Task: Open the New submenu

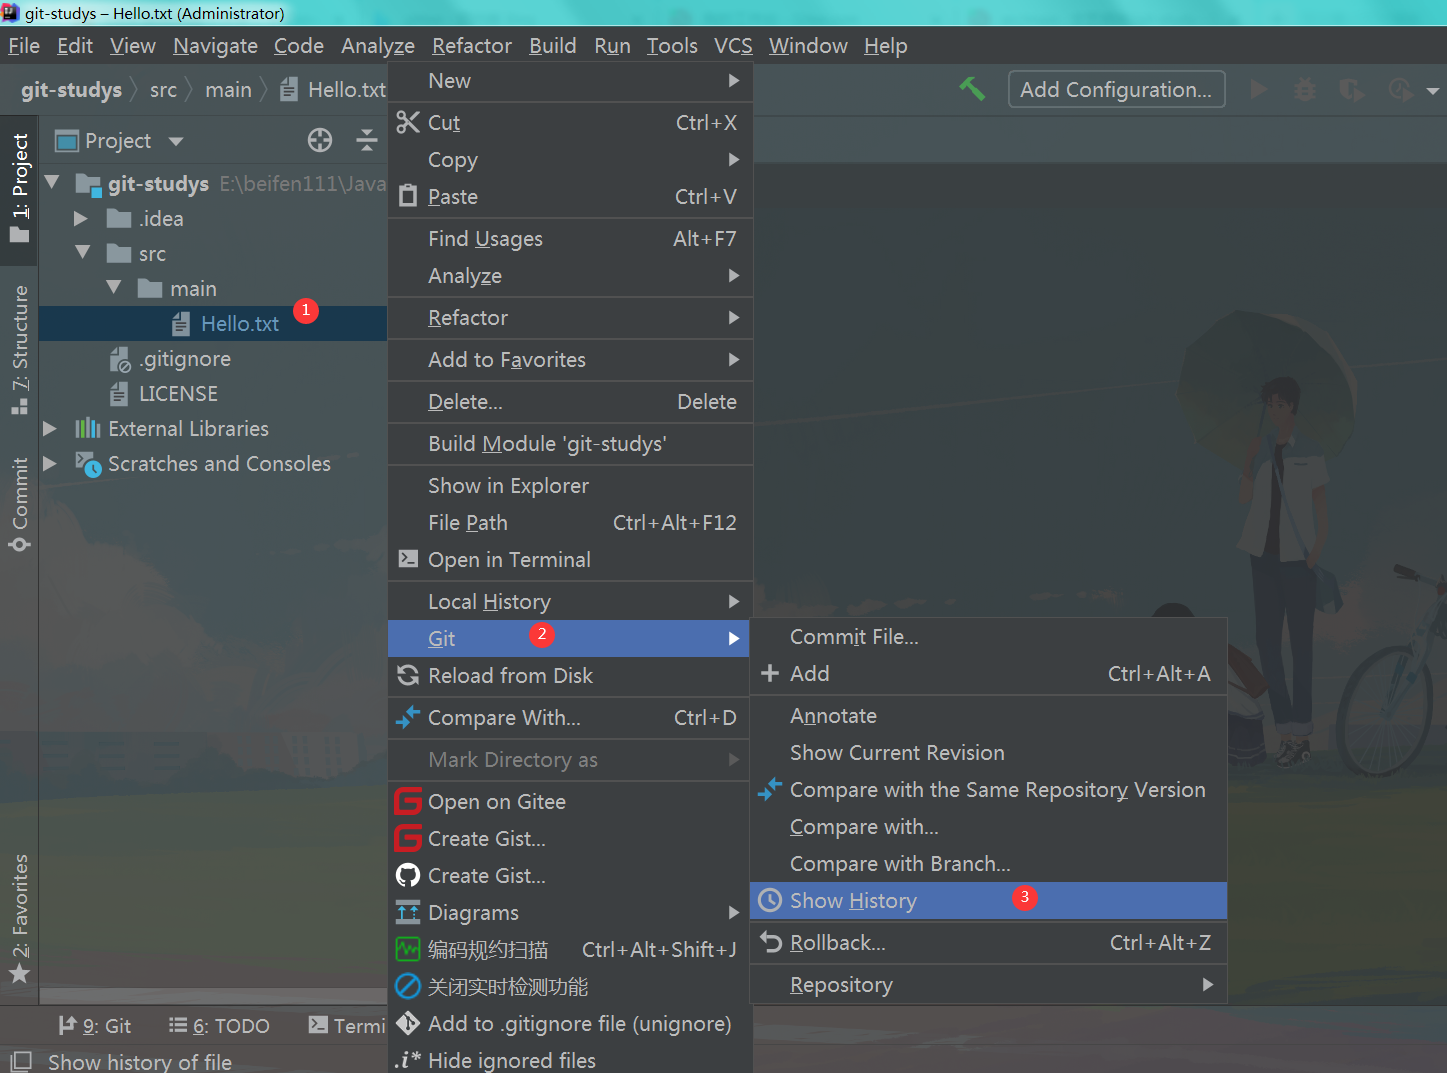Action: pos(570,81)
